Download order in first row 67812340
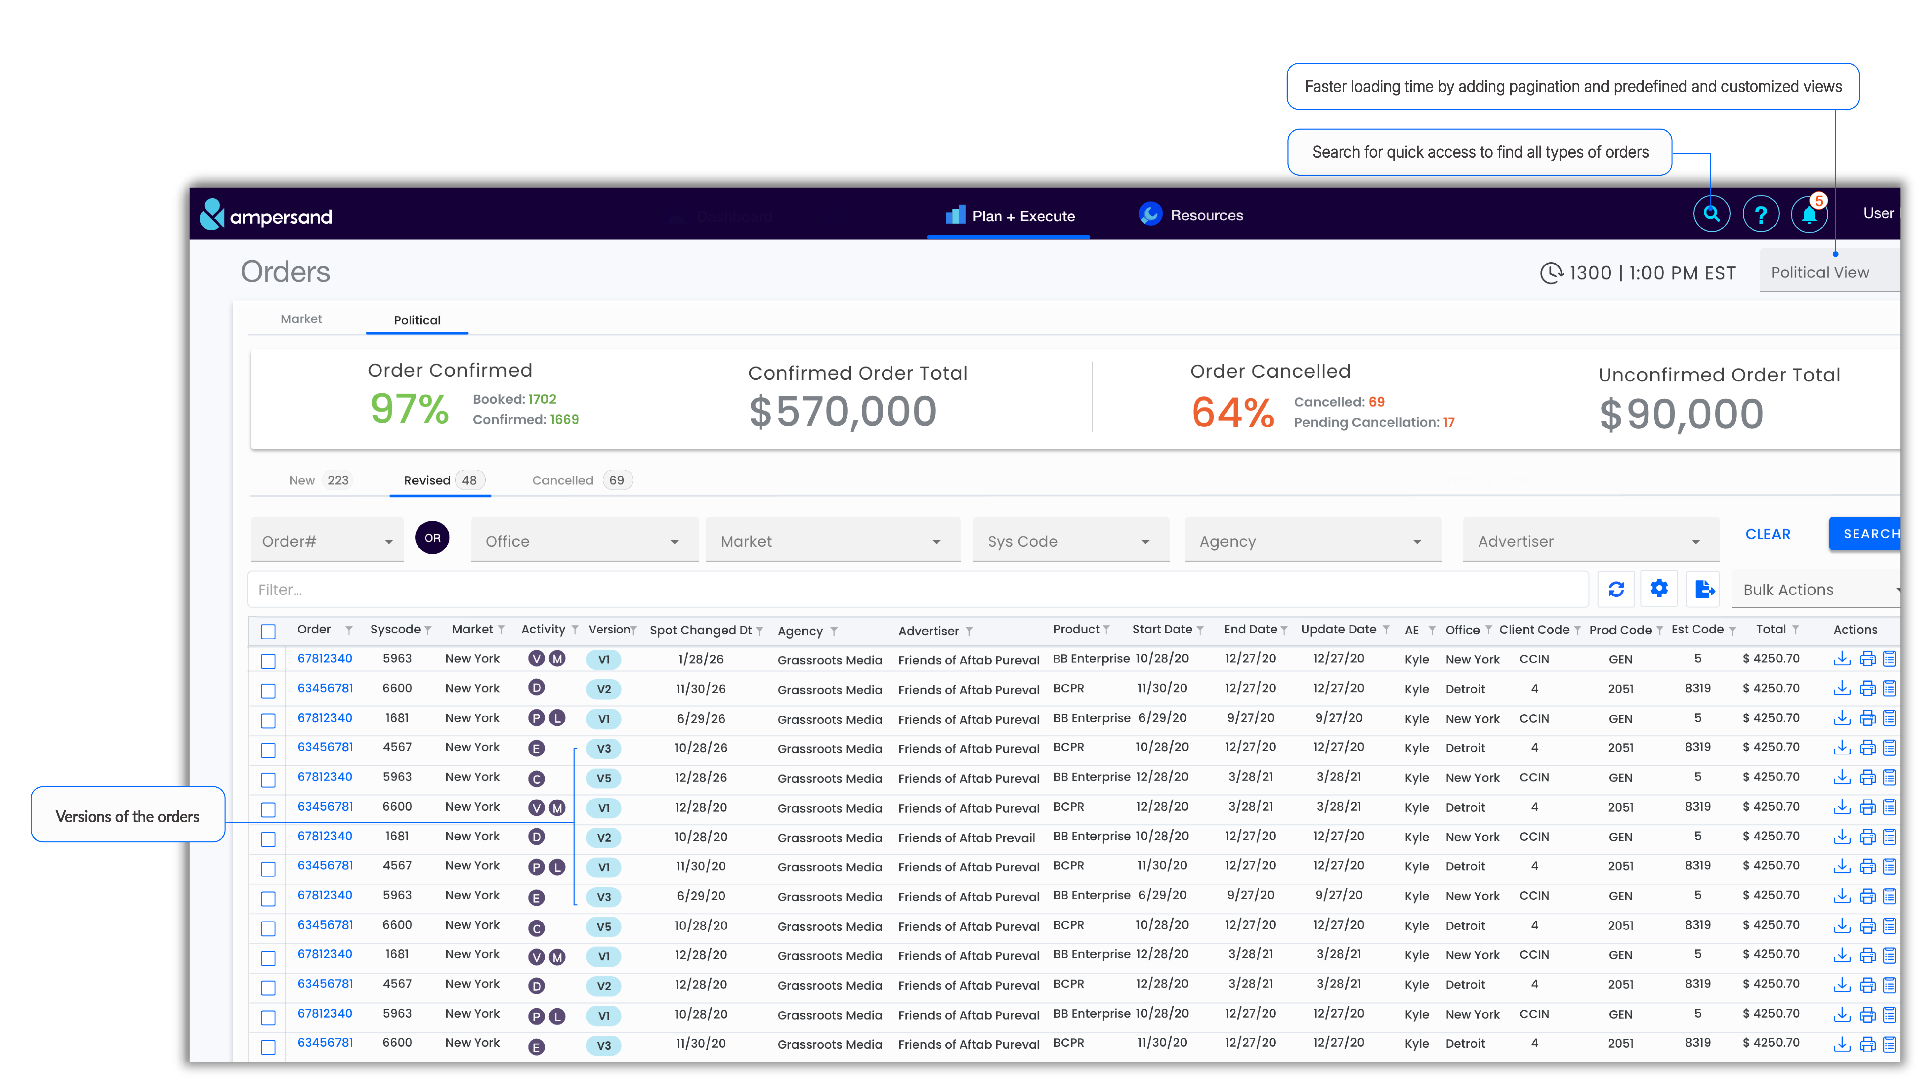Viewport: 1920px width, 1081px height. (x=1842, y=659)
